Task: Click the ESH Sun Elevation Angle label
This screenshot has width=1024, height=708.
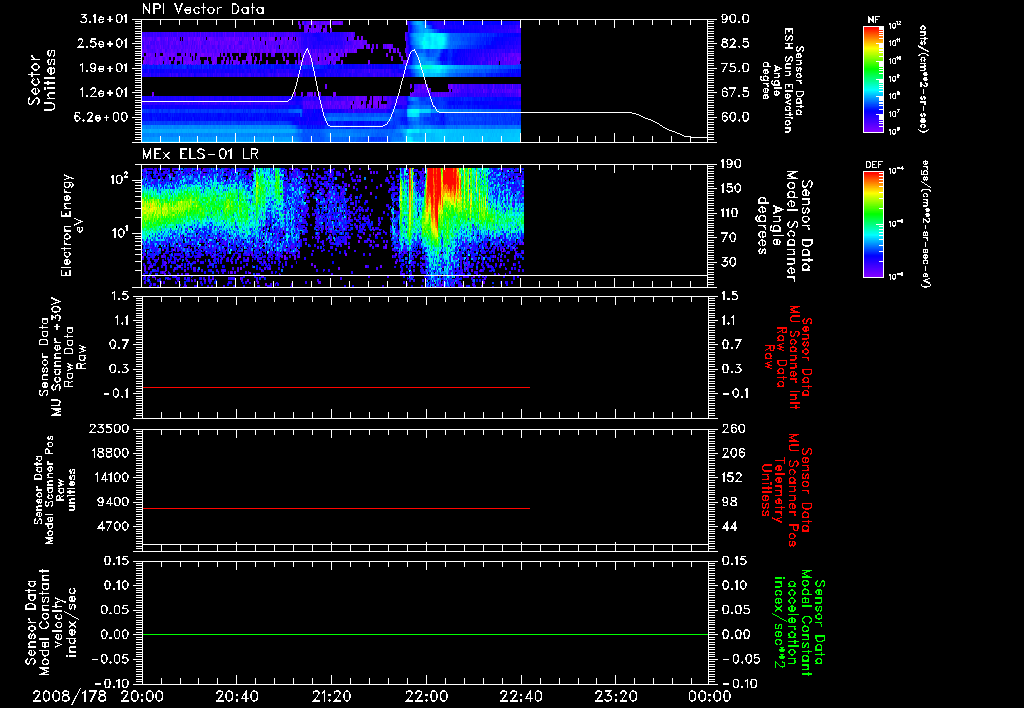Action: 782,80
